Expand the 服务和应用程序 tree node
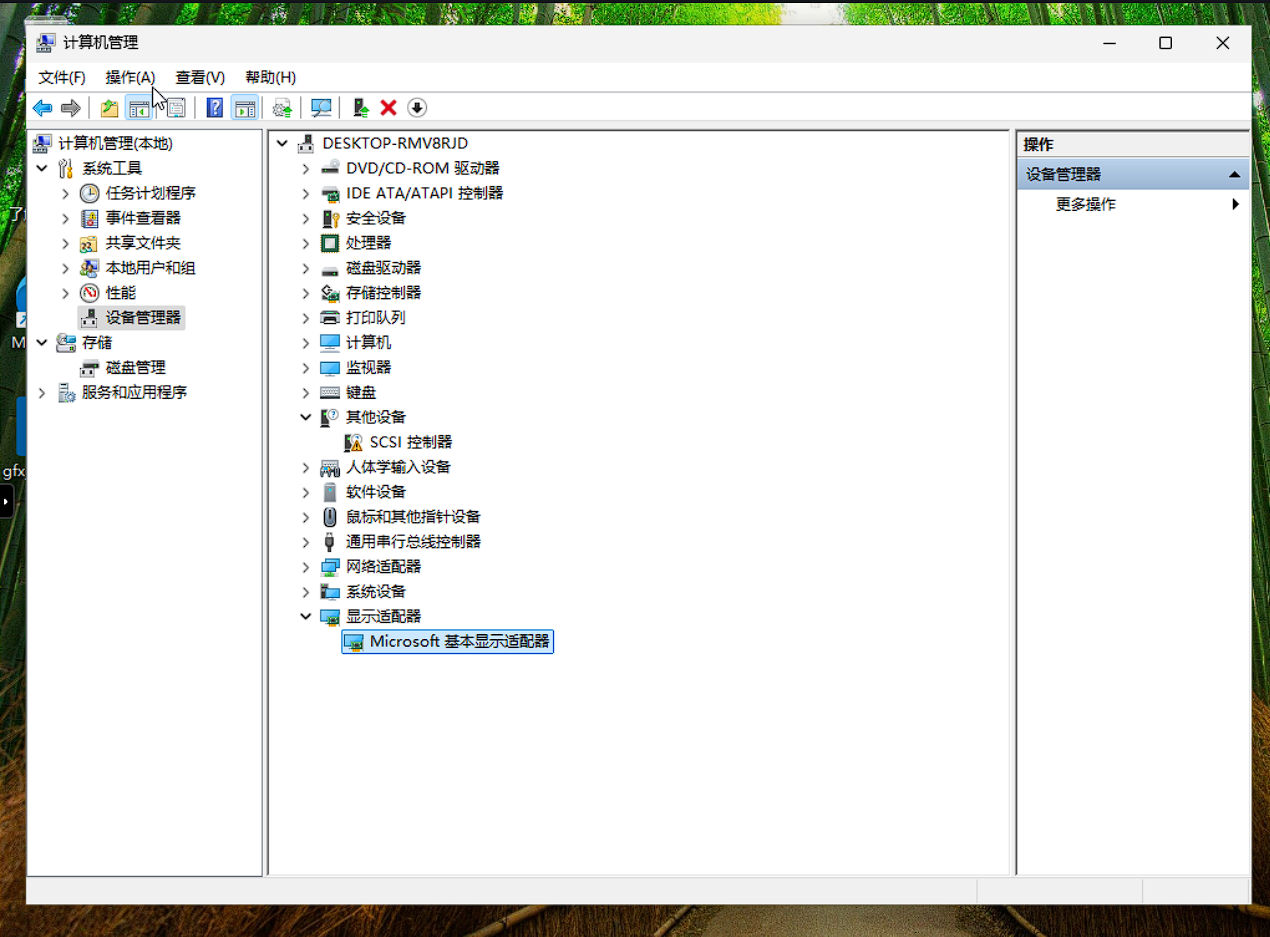Viewport: 1270px width, 937px height. point(42,393)
